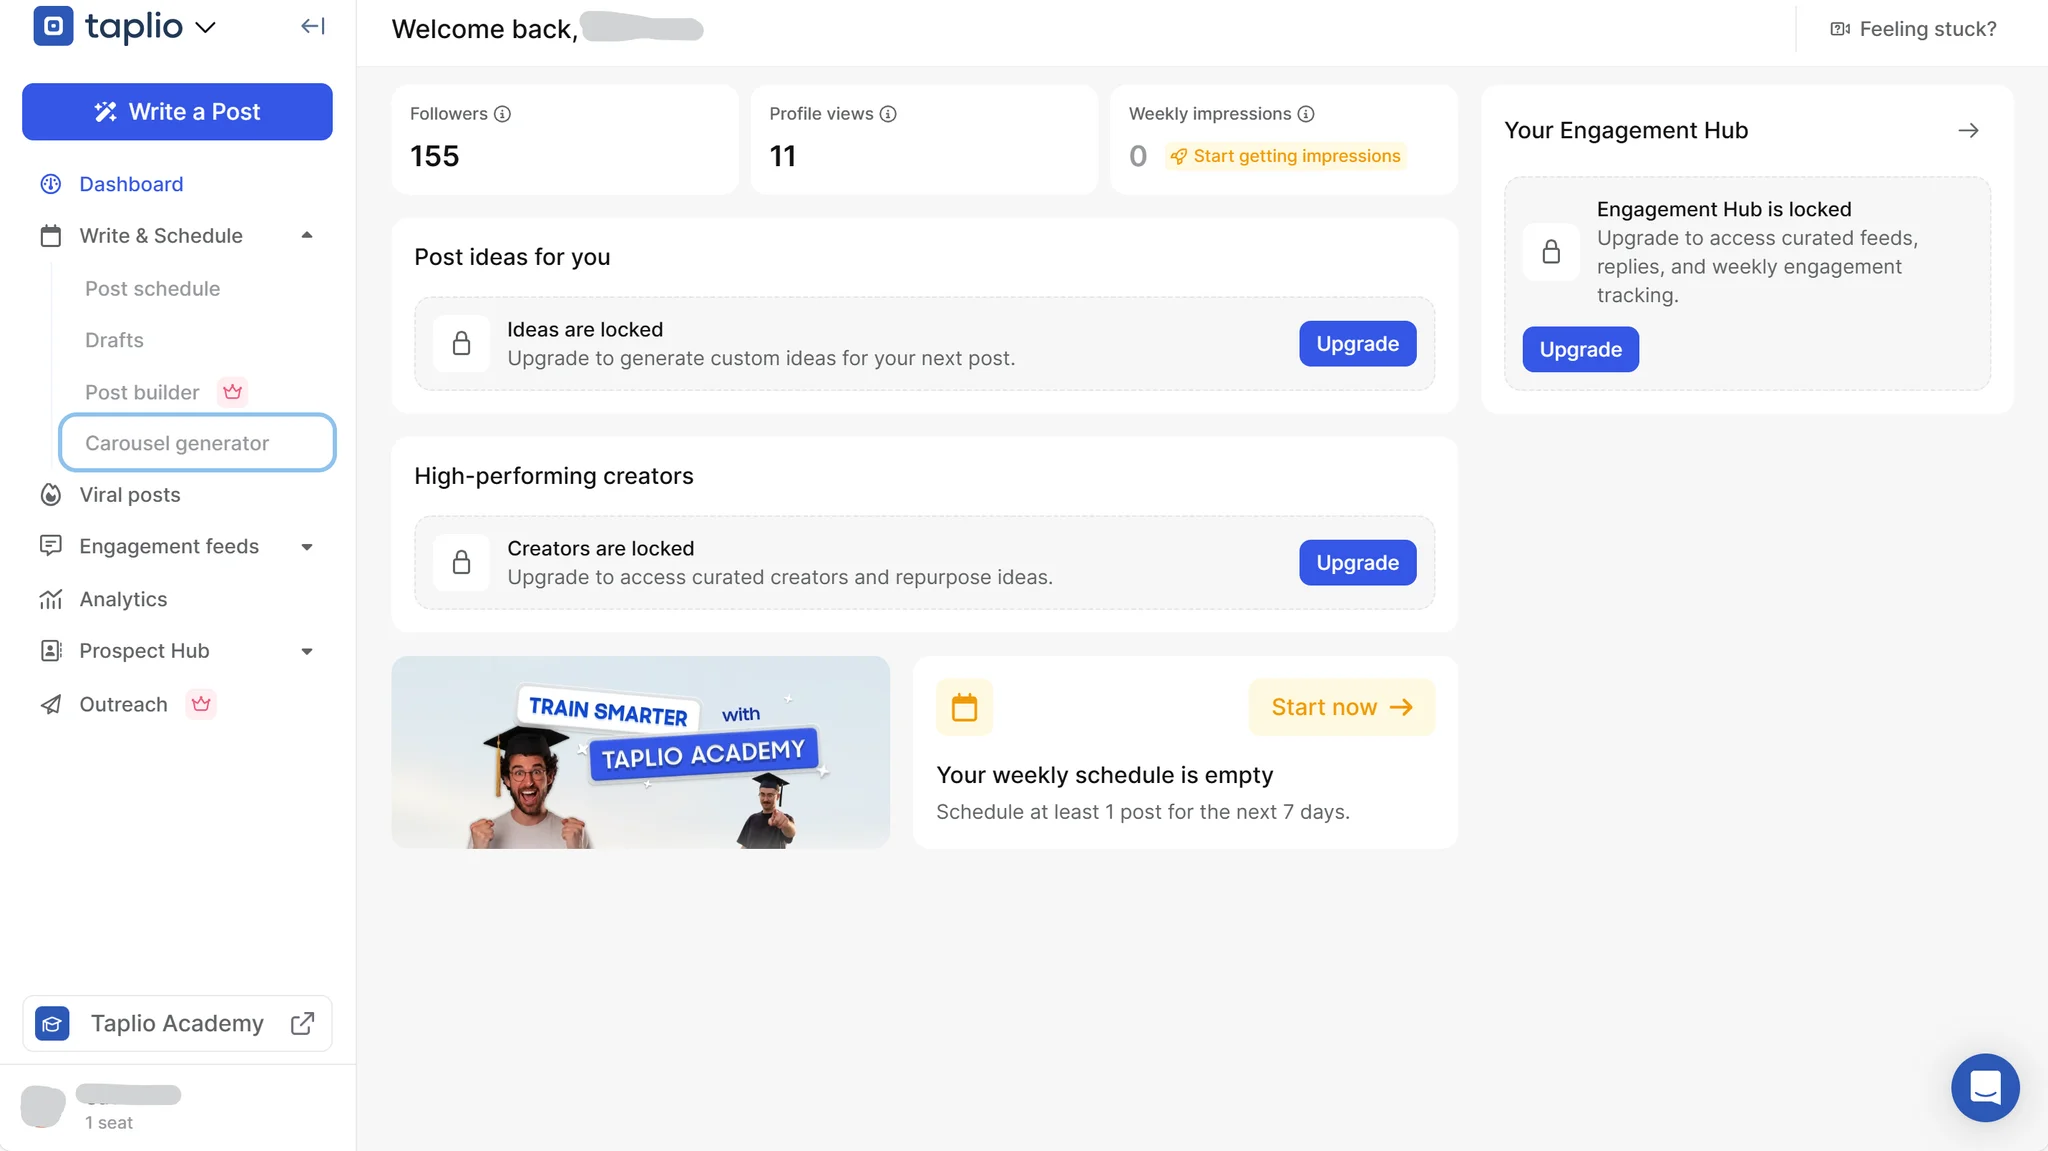Click the Taplio Academy graduation cap icon

[x=51, y=1023]
